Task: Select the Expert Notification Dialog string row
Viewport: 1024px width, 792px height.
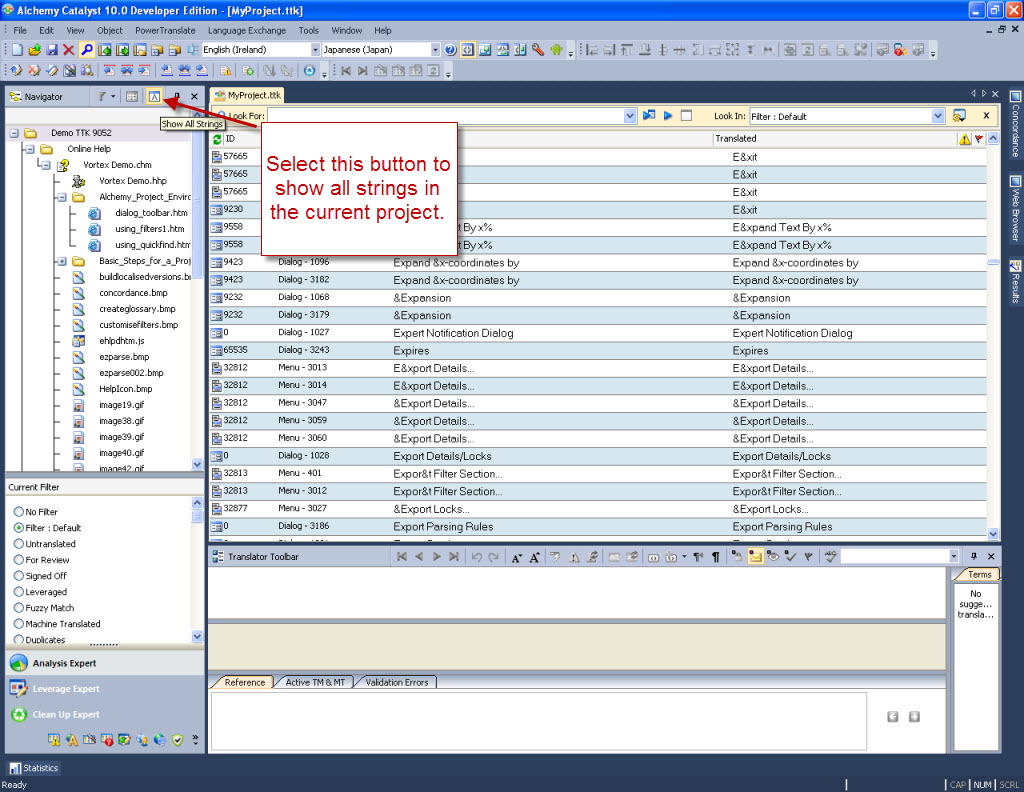Action: click(x=598, y=333)
